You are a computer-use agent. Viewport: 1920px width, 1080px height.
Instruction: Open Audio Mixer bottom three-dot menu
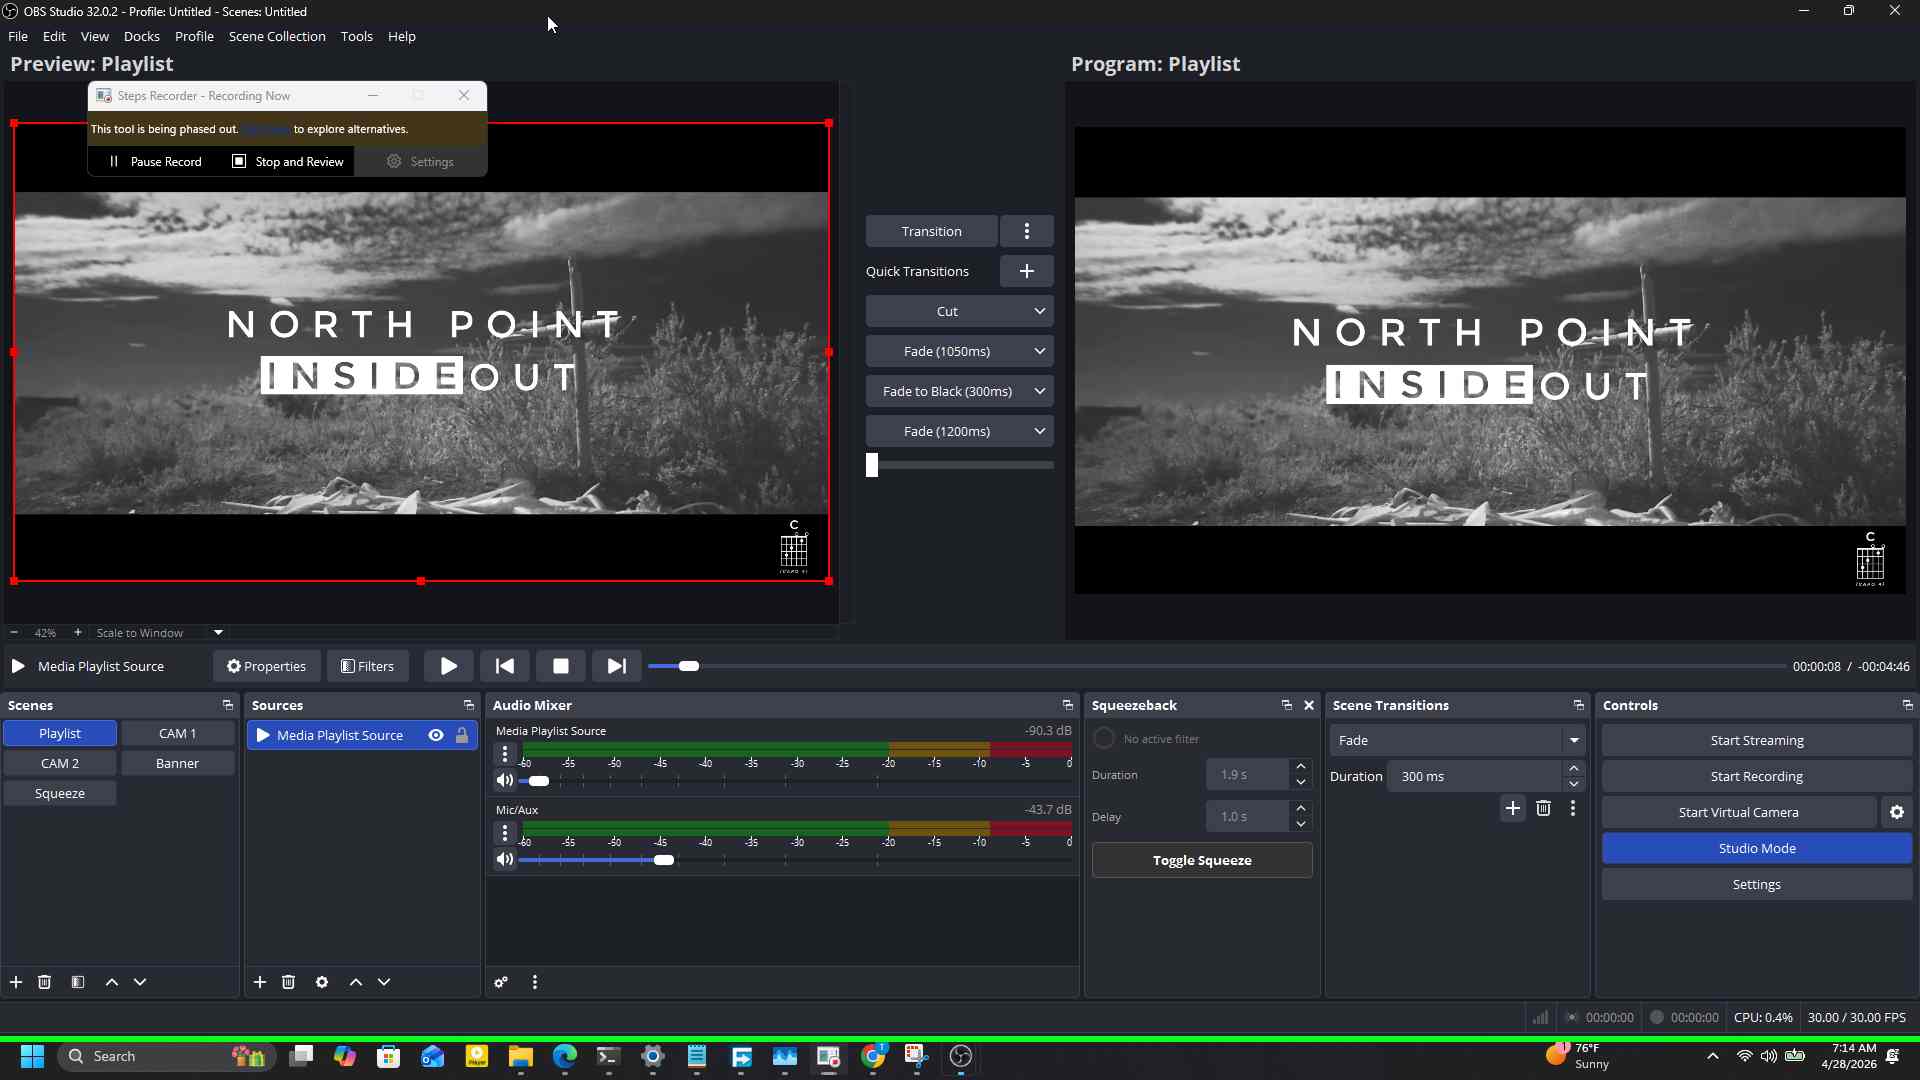tap(535, 982)
